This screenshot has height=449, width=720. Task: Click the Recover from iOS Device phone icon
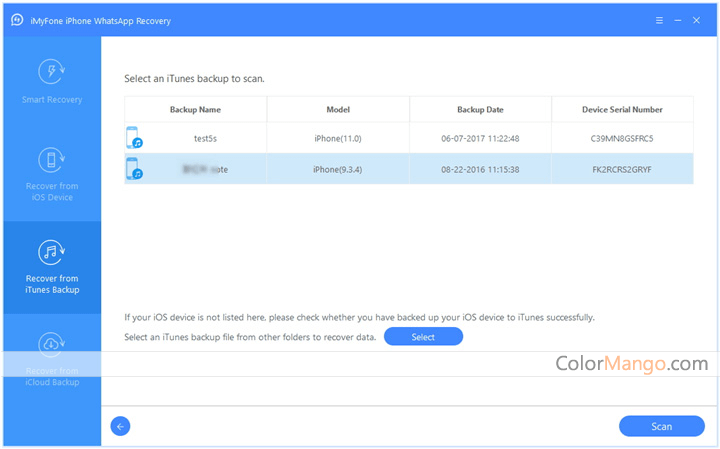coord(51,160)
